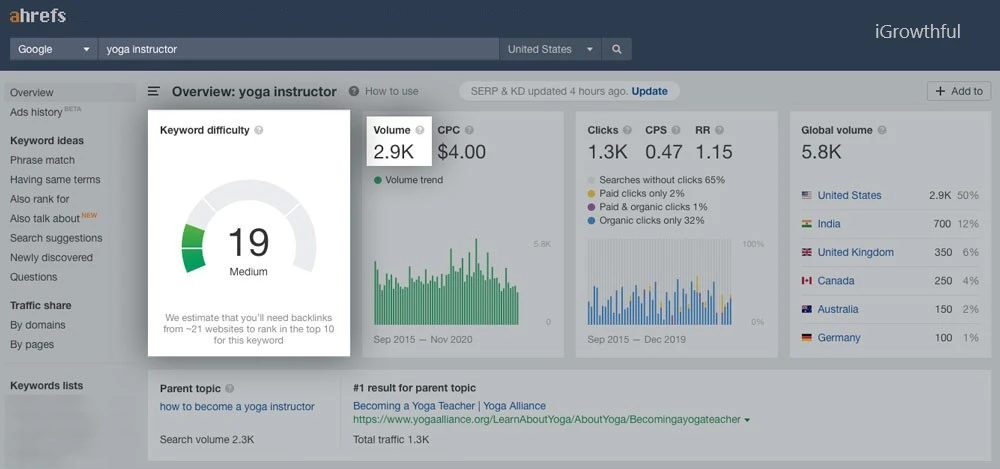1000x469 pixels.
Task: Click India country link
Action: (829, 224)
